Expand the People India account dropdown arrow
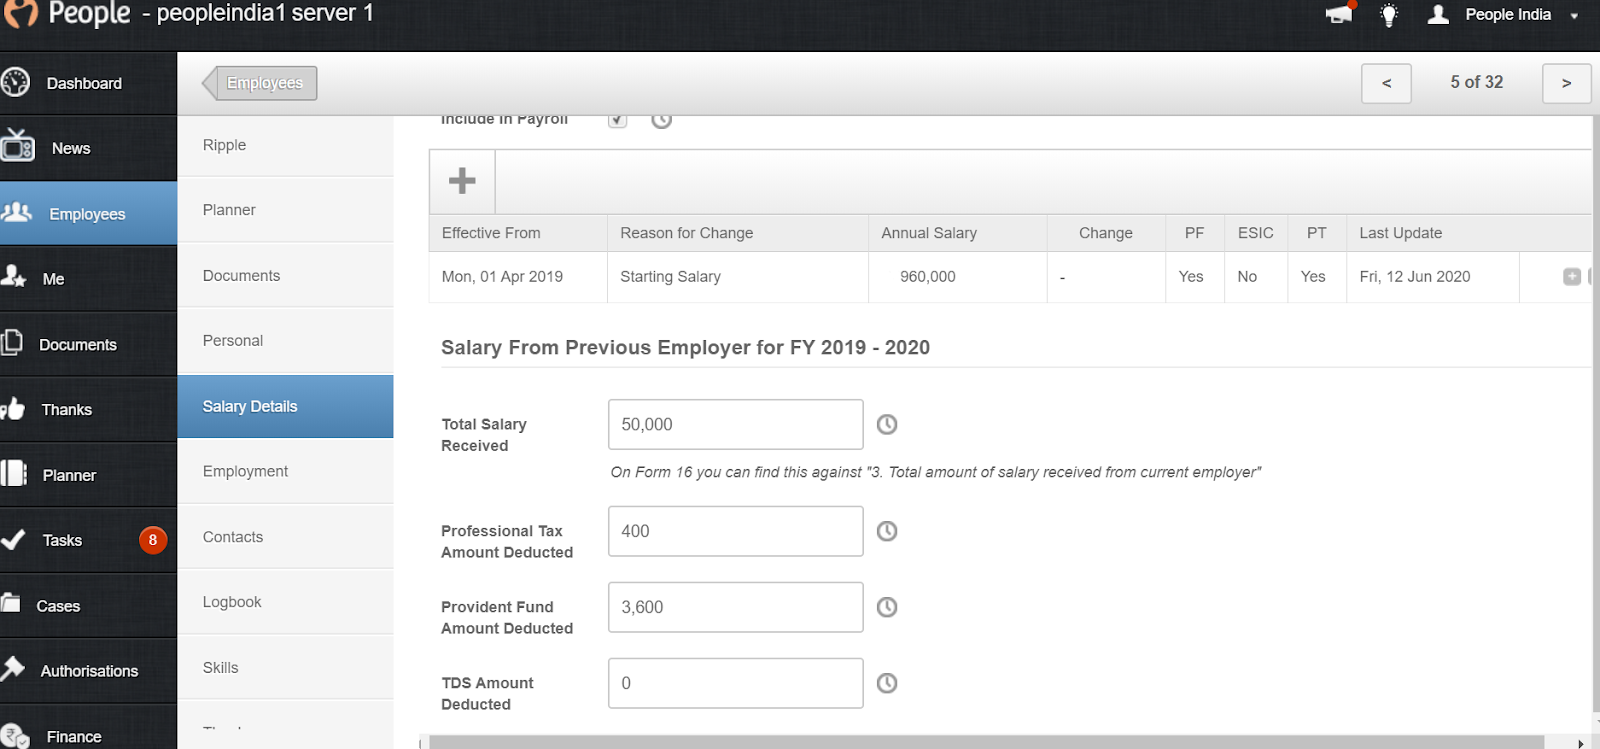 1574,16
